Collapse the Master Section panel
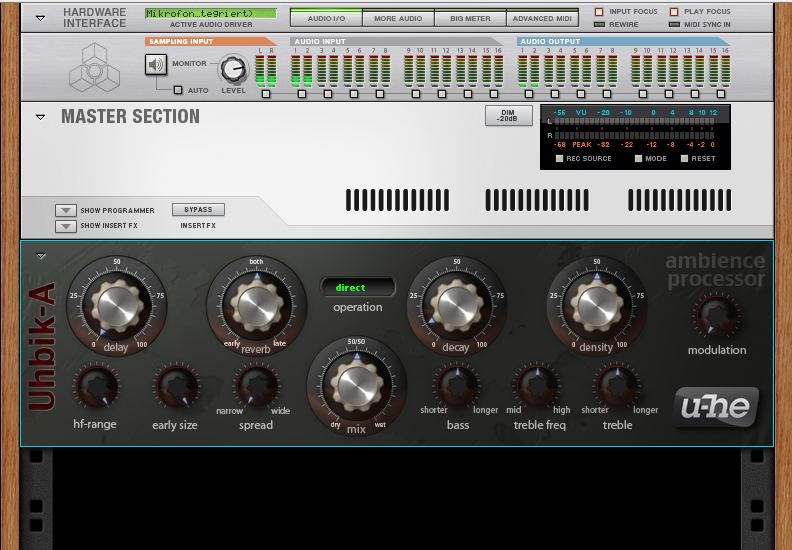Viewport: 792px width, 550px height. point(40,117)
